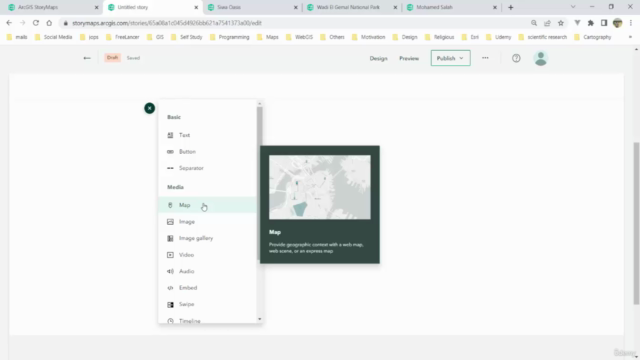This screenshot has width=640, height=360.
Task: Go forward in browser history
Action: [x=22, y=23]
